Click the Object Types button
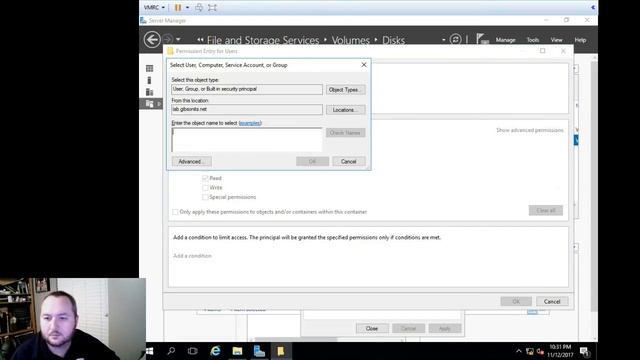The width and height of the screenshot is (640, 360). (x=345, y=89)
